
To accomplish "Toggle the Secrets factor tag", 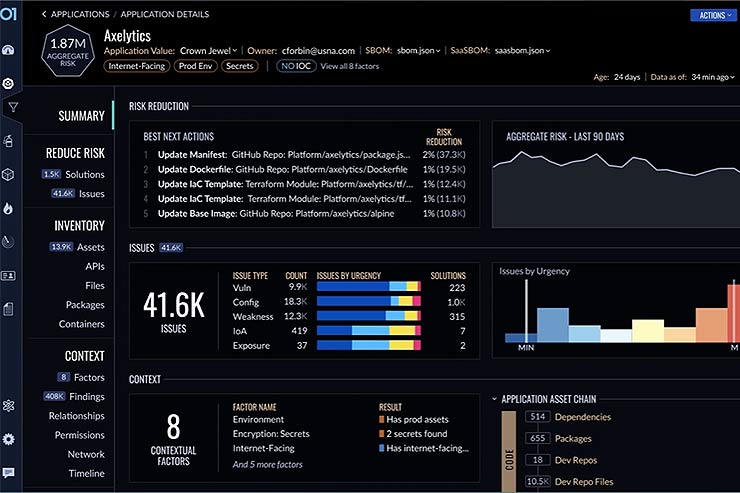I will [x=239, y=66].
